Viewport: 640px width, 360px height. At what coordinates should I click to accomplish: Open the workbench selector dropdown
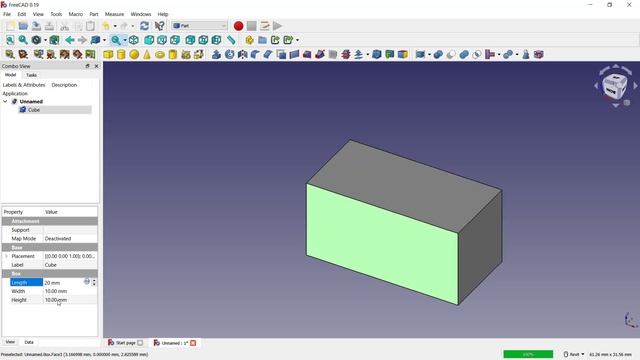[199, 26]
